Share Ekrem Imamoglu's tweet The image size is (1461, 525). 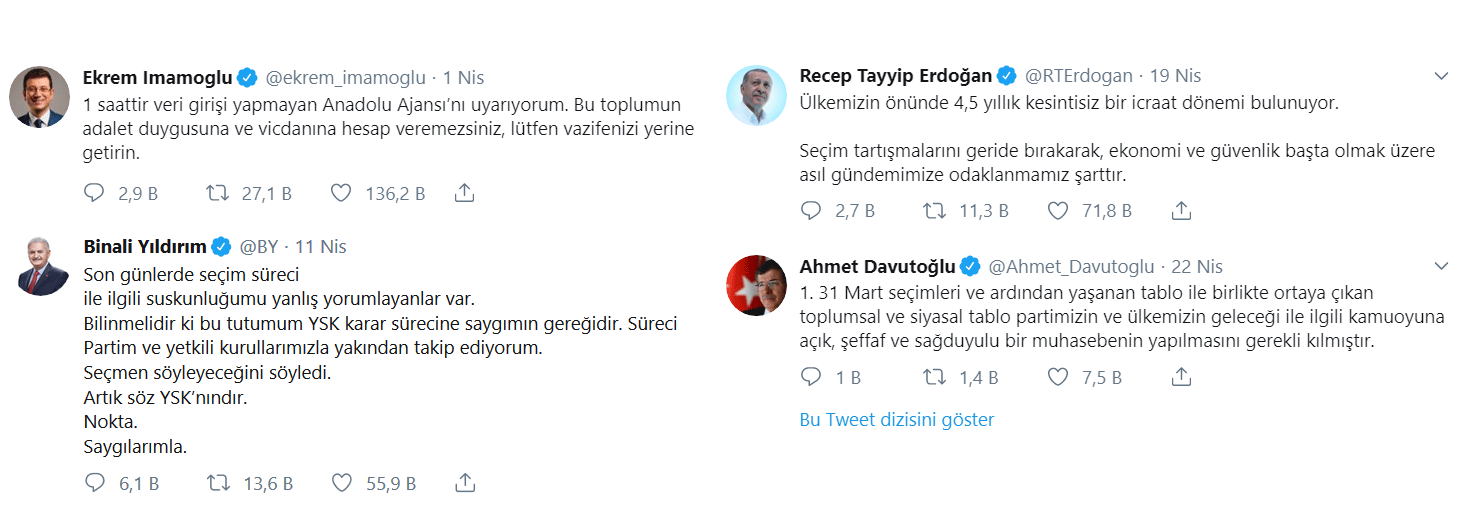[464, 193]
